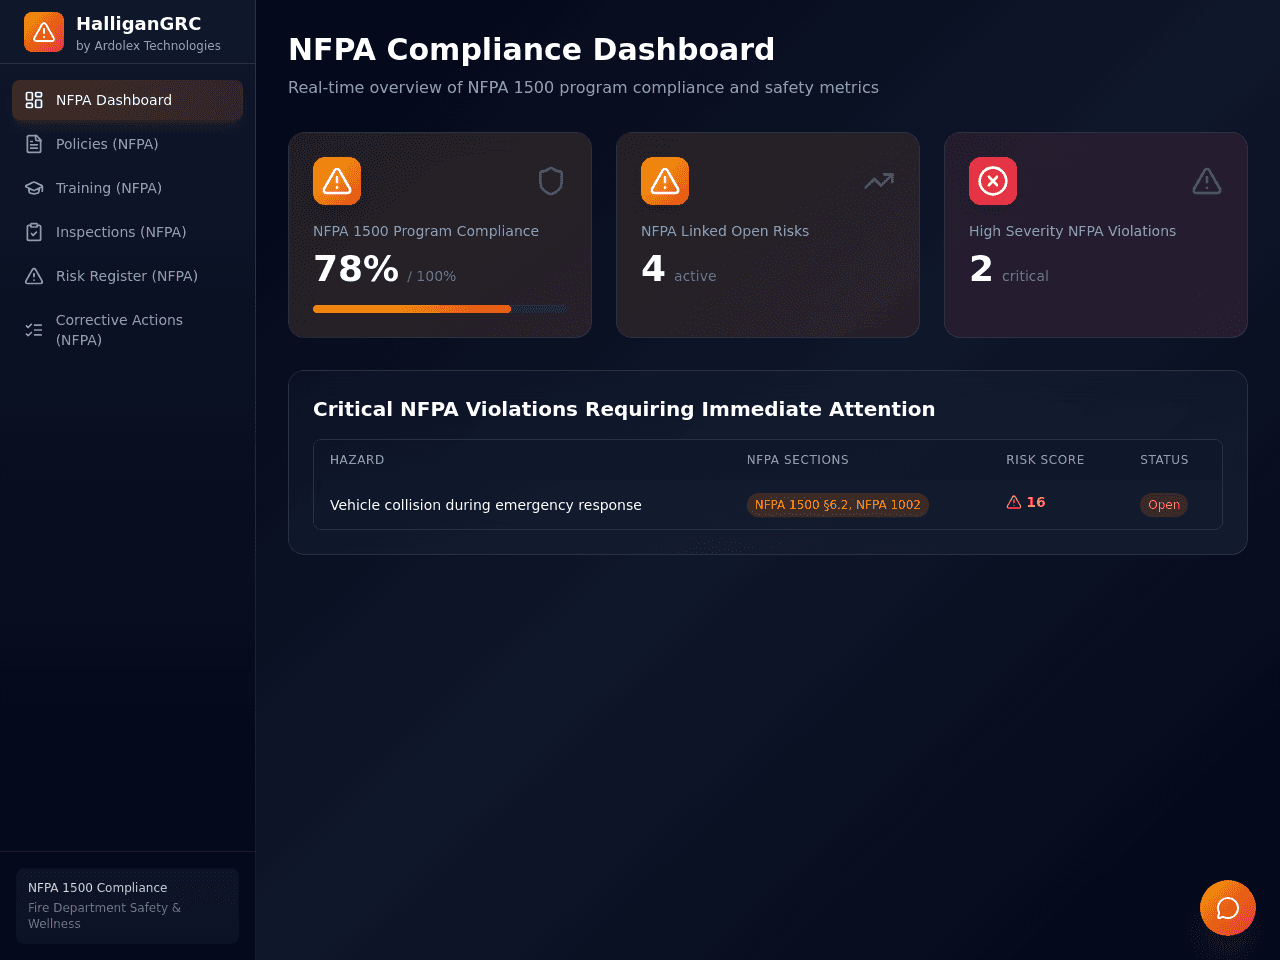Click the "by Ardolex Technologies" subtitle

148,46
